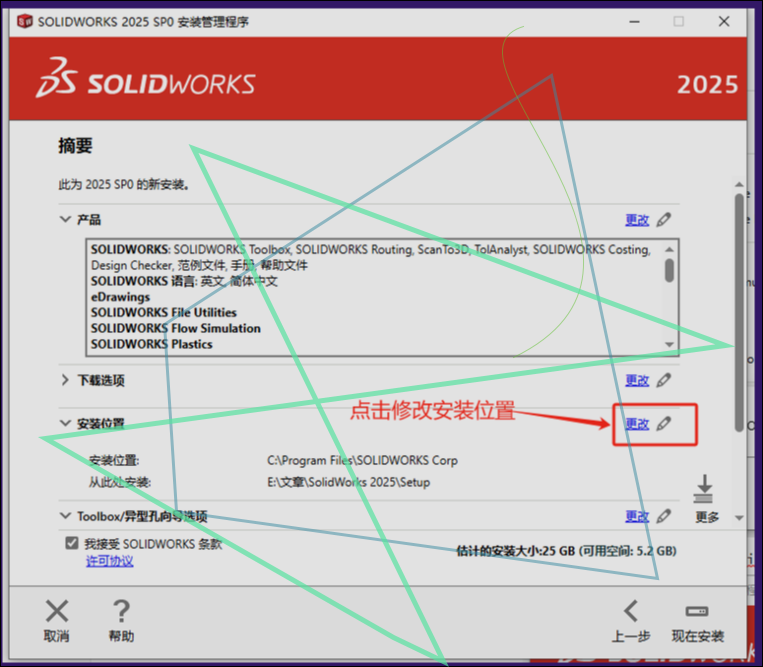Go back with the 上一步 arrow
The height and width of the screenshot is (667, 763).
click(x=631, y=611)
